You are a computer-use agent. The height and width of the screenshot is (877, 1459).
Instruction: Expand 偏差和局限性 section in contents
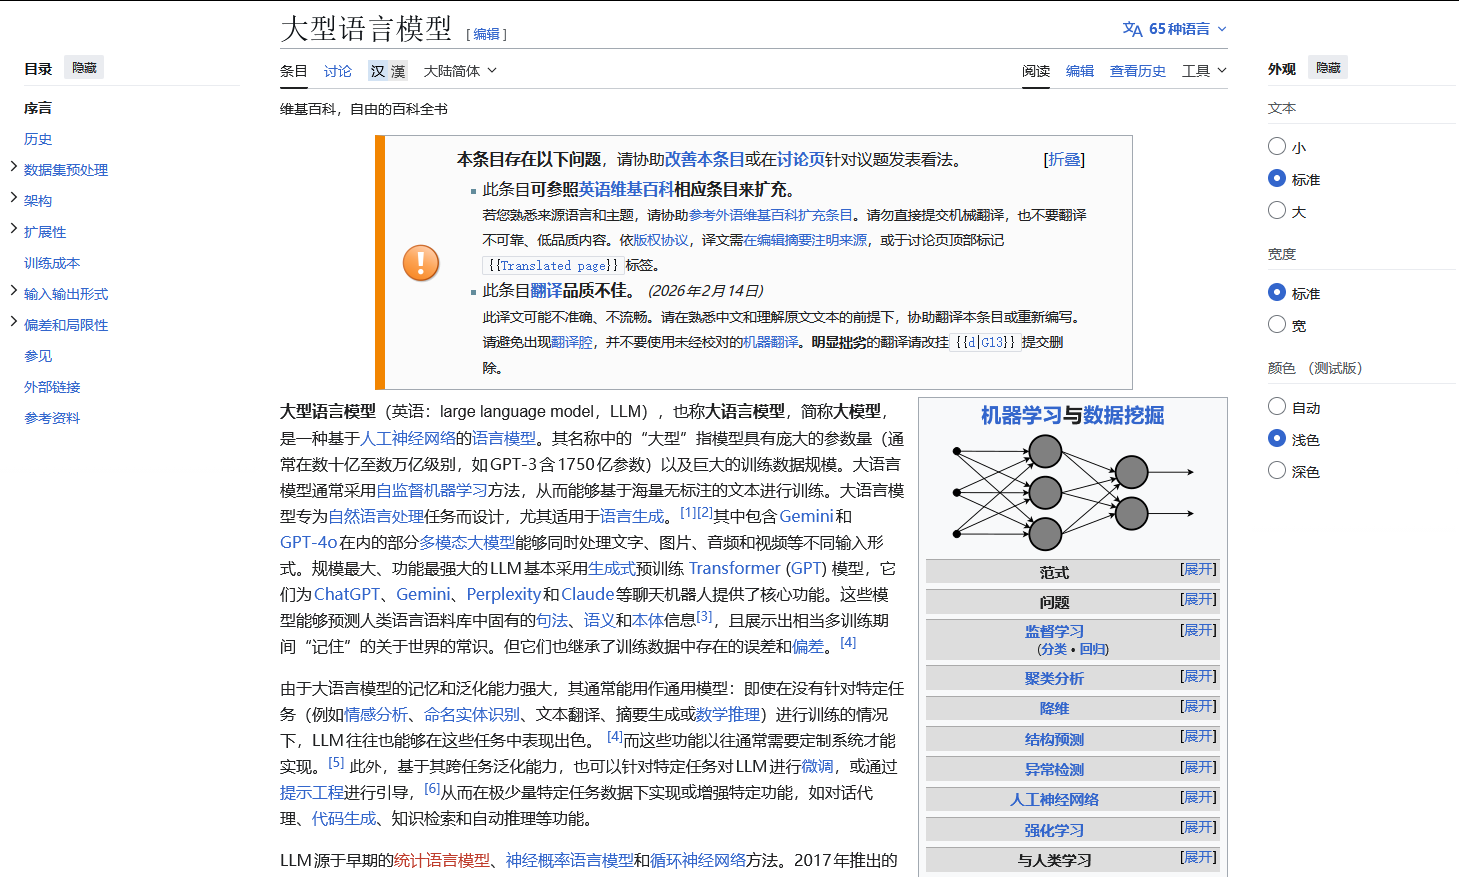(x=13, y=322)
